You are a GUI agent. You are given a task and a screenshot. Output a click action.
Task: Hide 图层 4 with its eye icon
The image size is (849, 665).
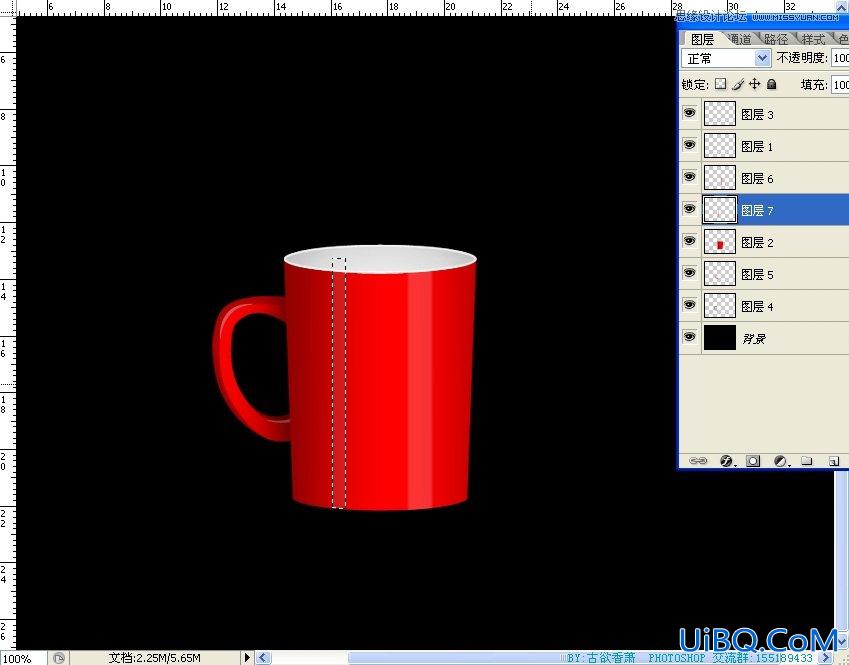[x=689, y=304]
